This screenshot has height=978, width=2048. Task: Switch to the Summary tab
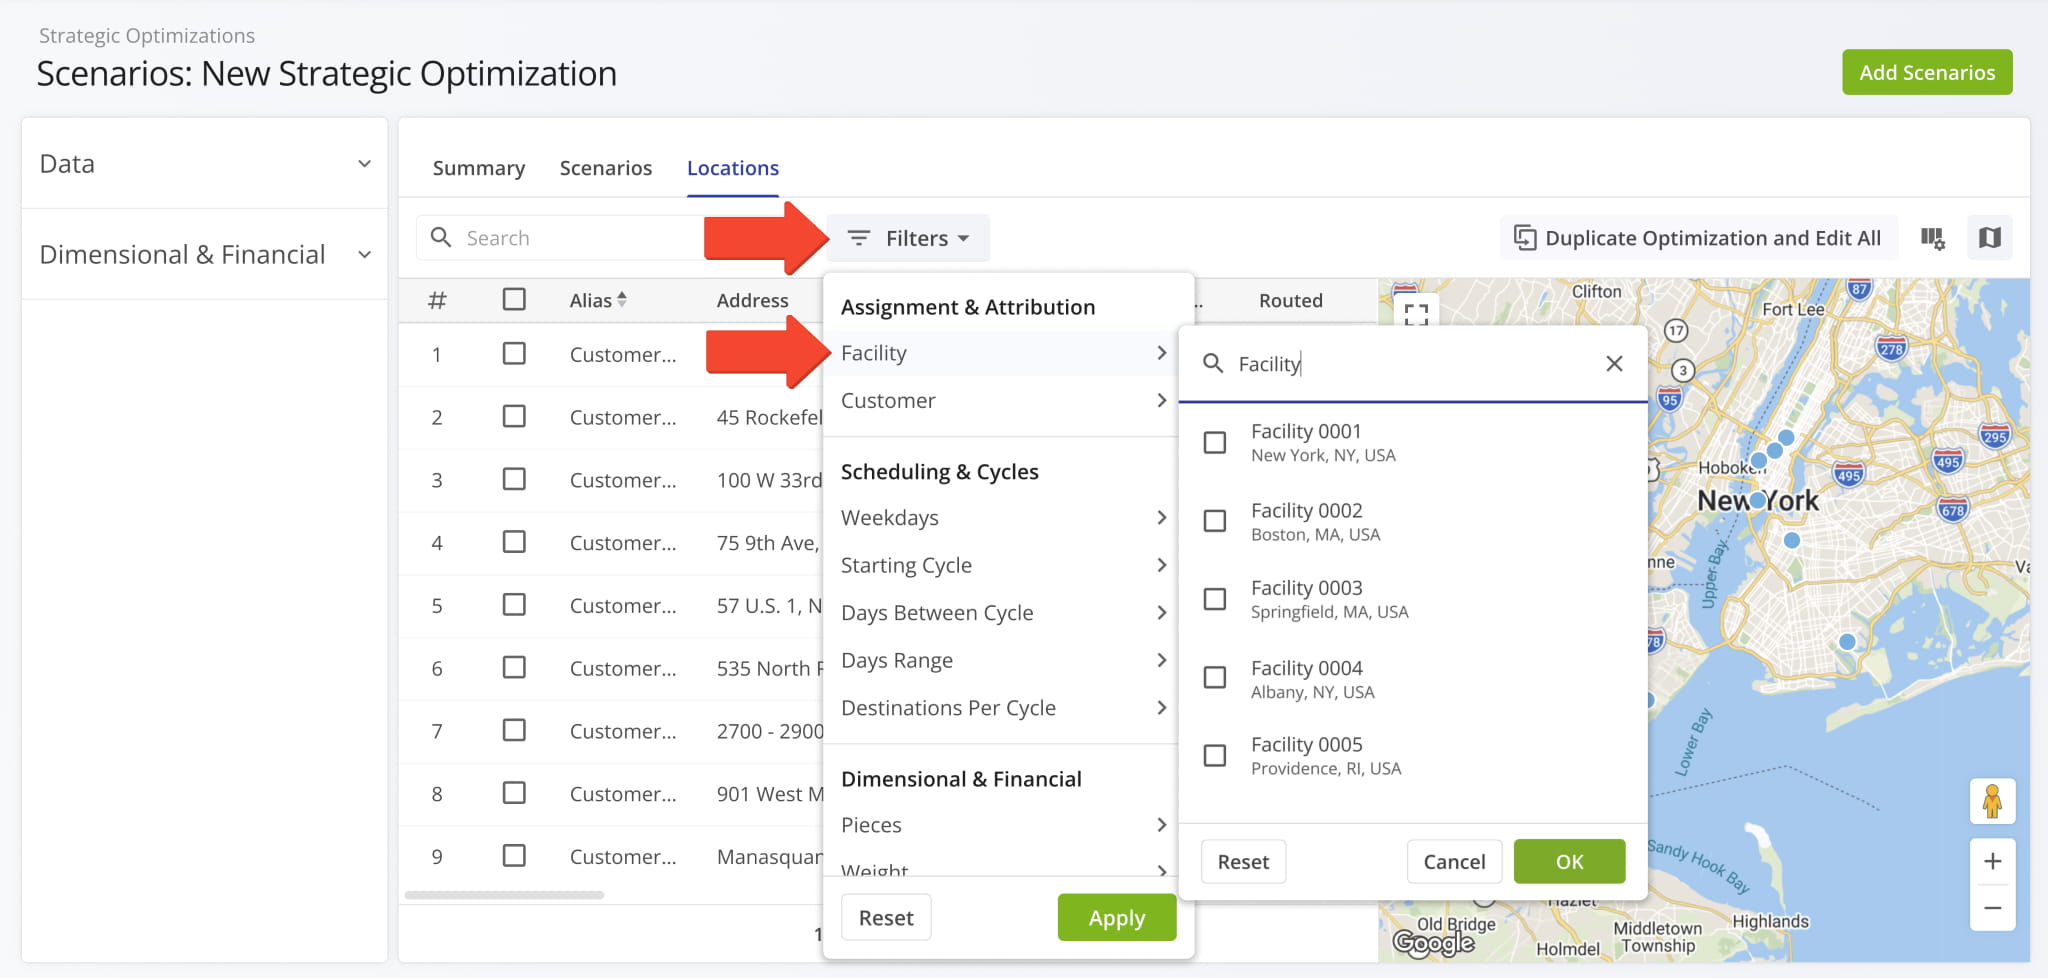pos(478,168)
